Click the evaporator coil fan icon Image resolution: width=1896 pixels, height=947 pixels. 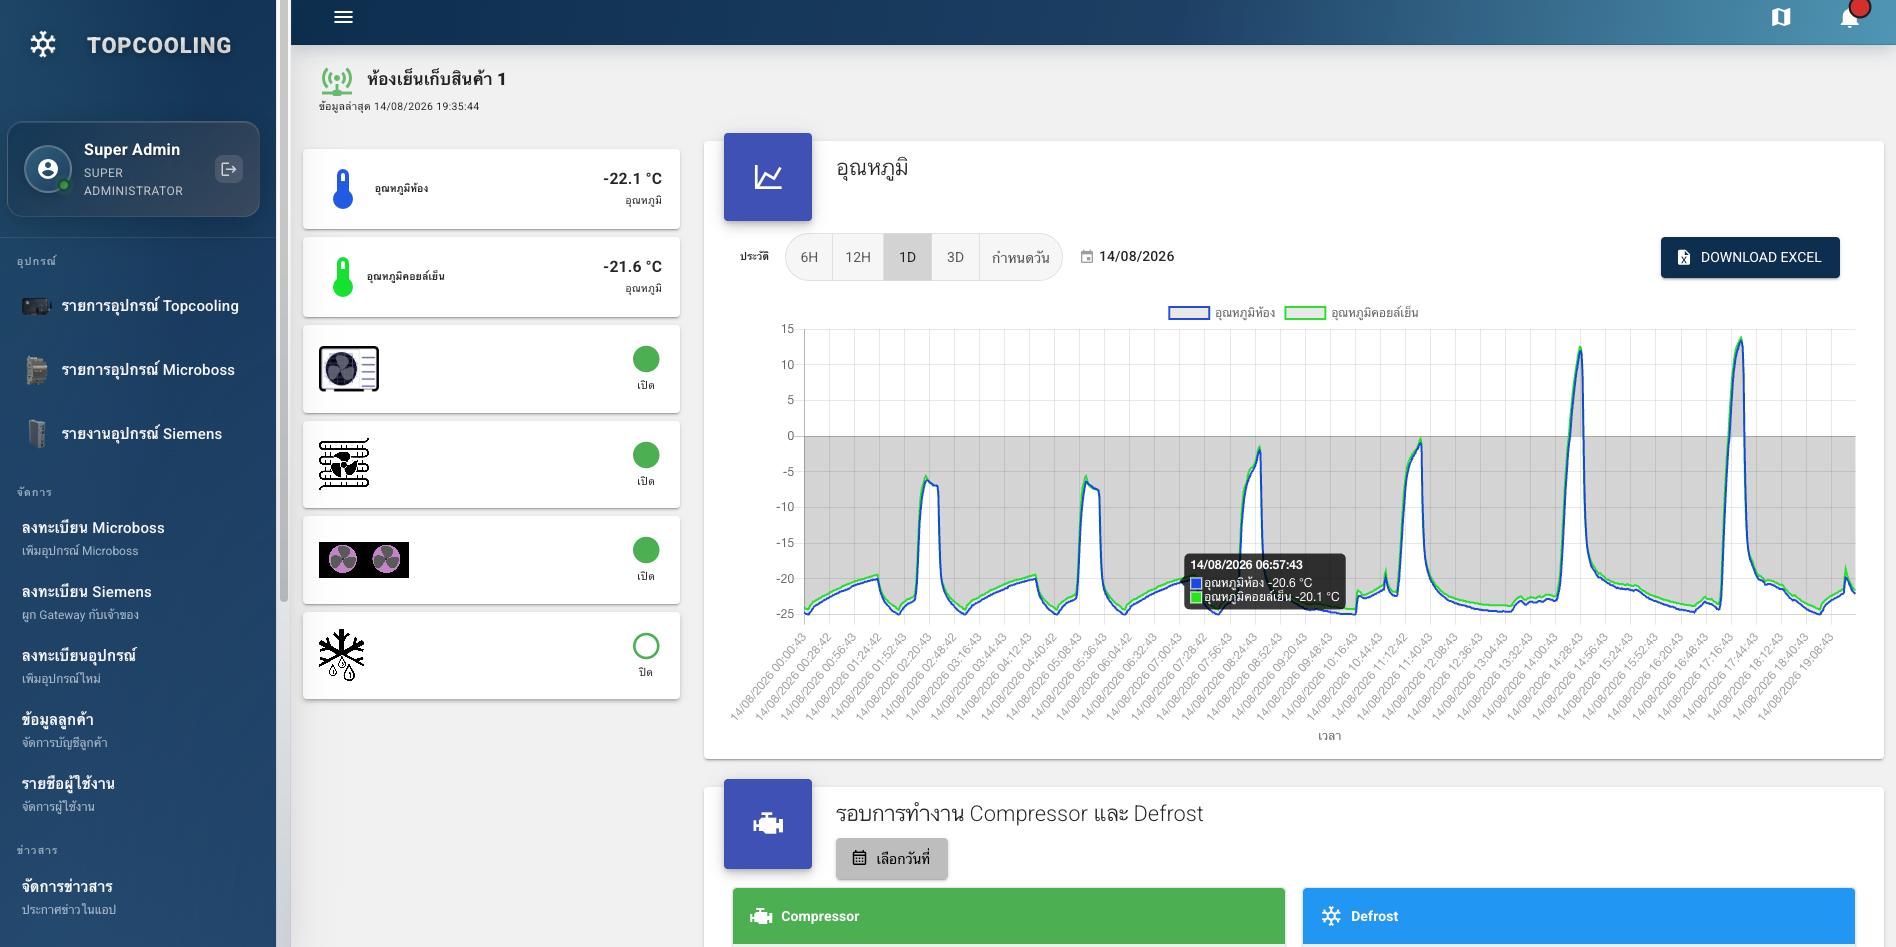coord(344,464)
